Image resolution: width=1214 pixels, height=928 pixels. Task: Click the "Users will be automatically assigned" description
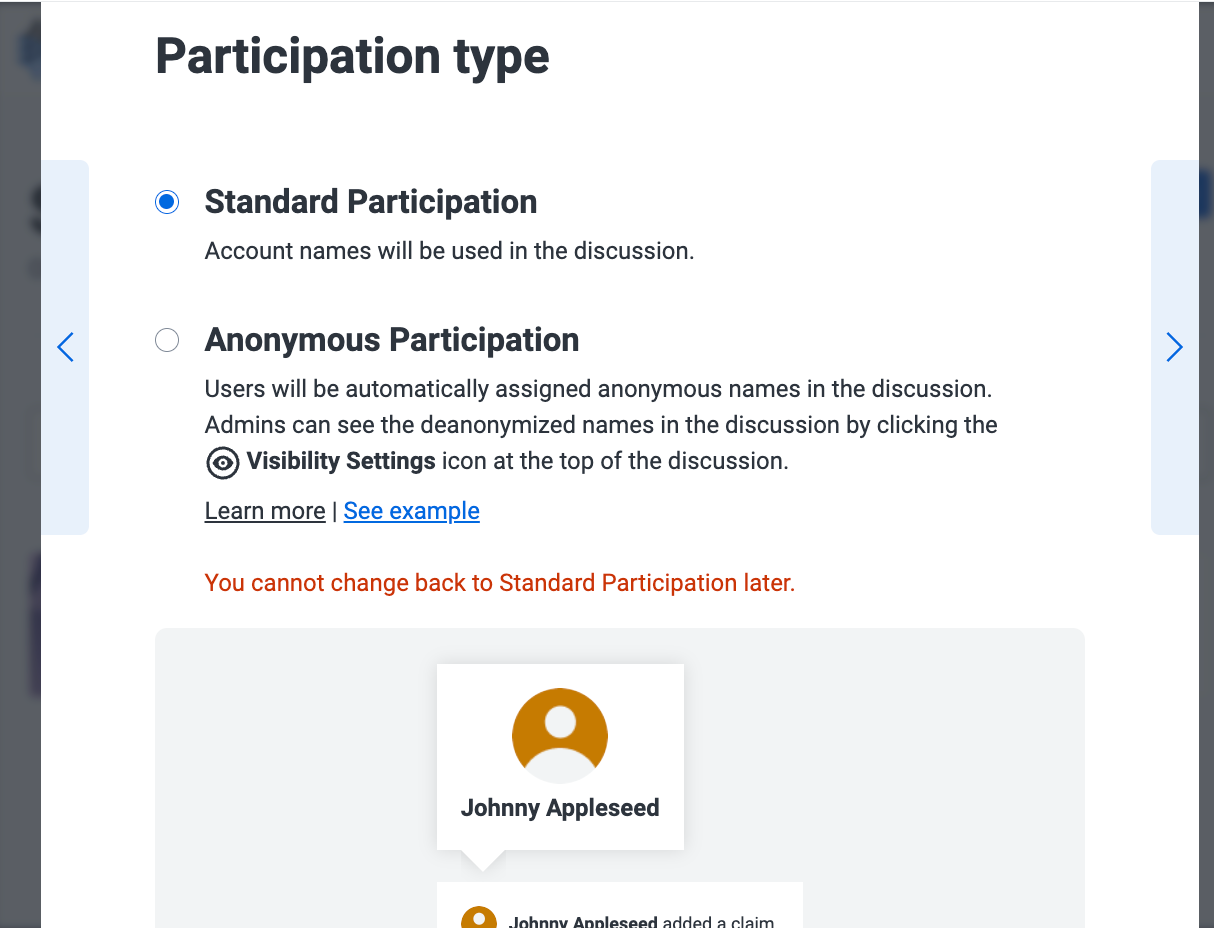(x=598, y=389)
